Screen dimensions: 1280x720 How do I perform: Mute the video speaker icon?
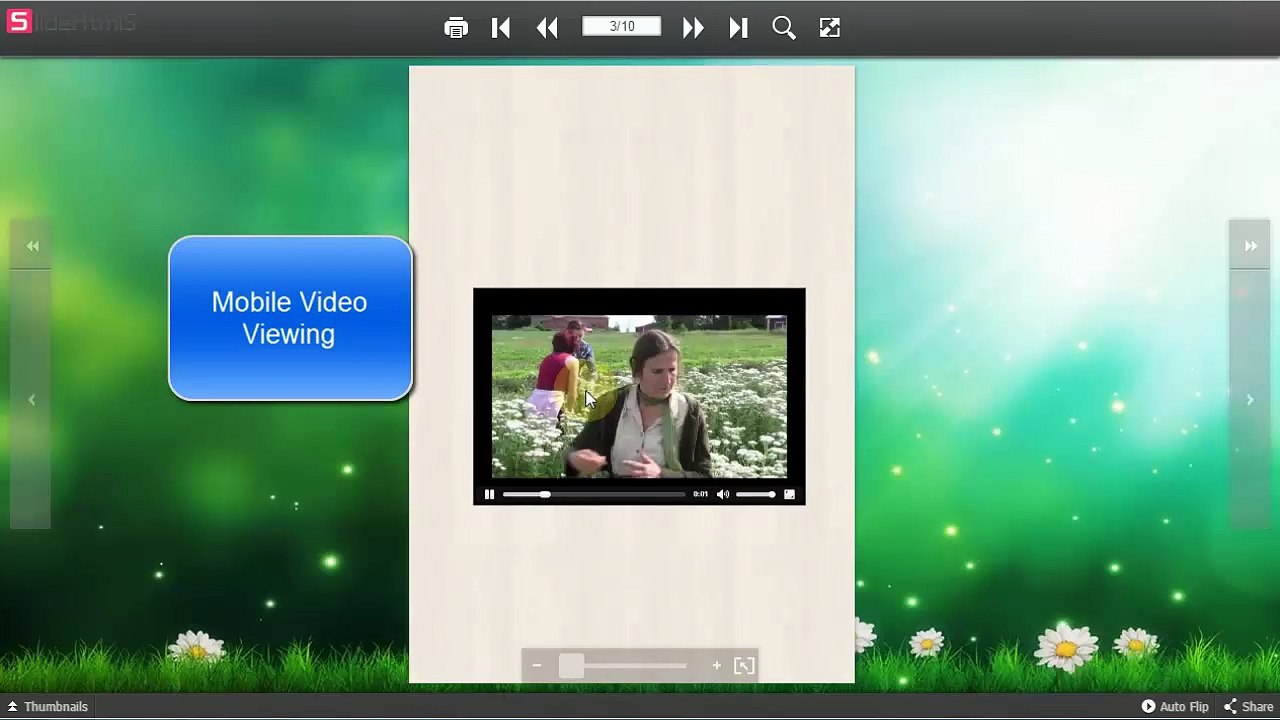pyautogui.click(x=723, y=494)
